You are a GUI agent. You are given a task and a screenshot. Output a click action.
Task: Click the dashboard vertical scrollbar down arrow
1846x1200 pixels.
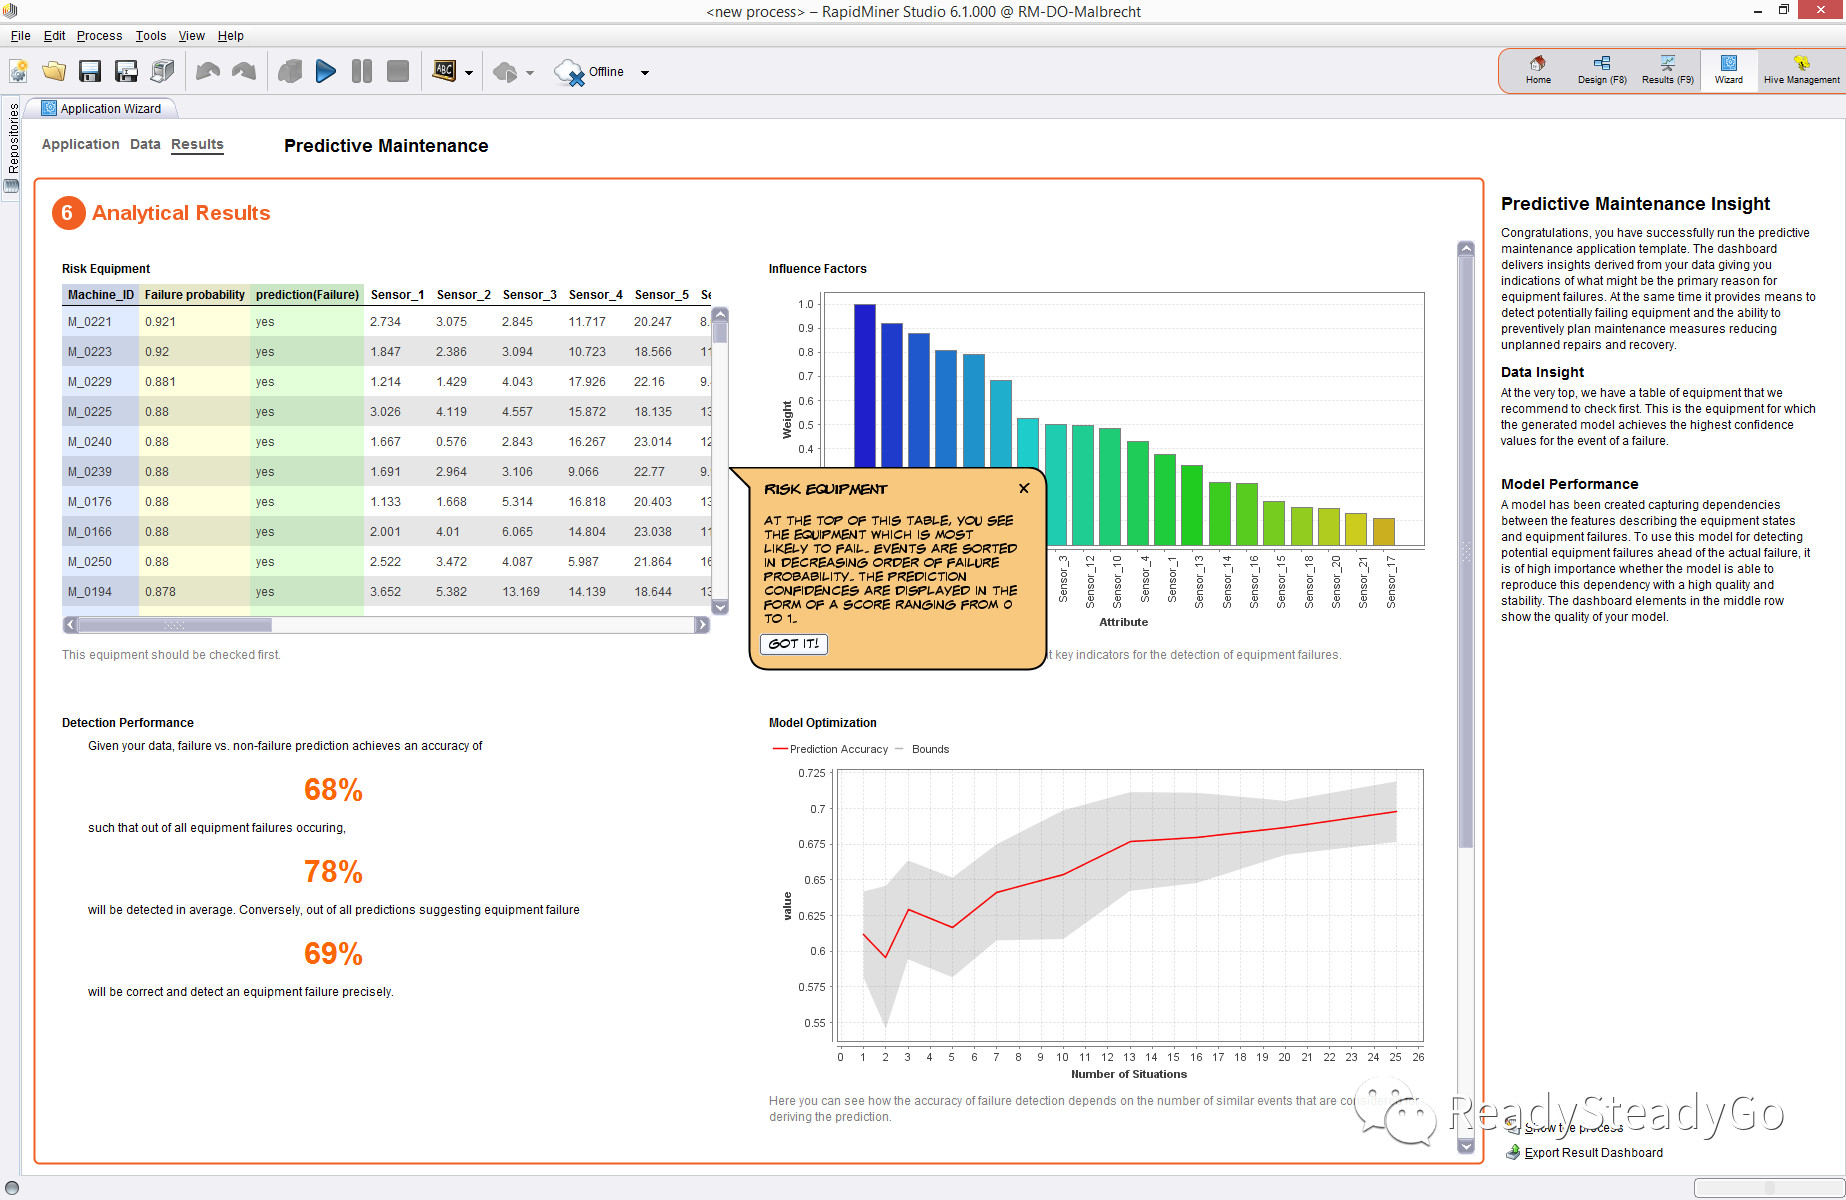click(1466, 1146)
